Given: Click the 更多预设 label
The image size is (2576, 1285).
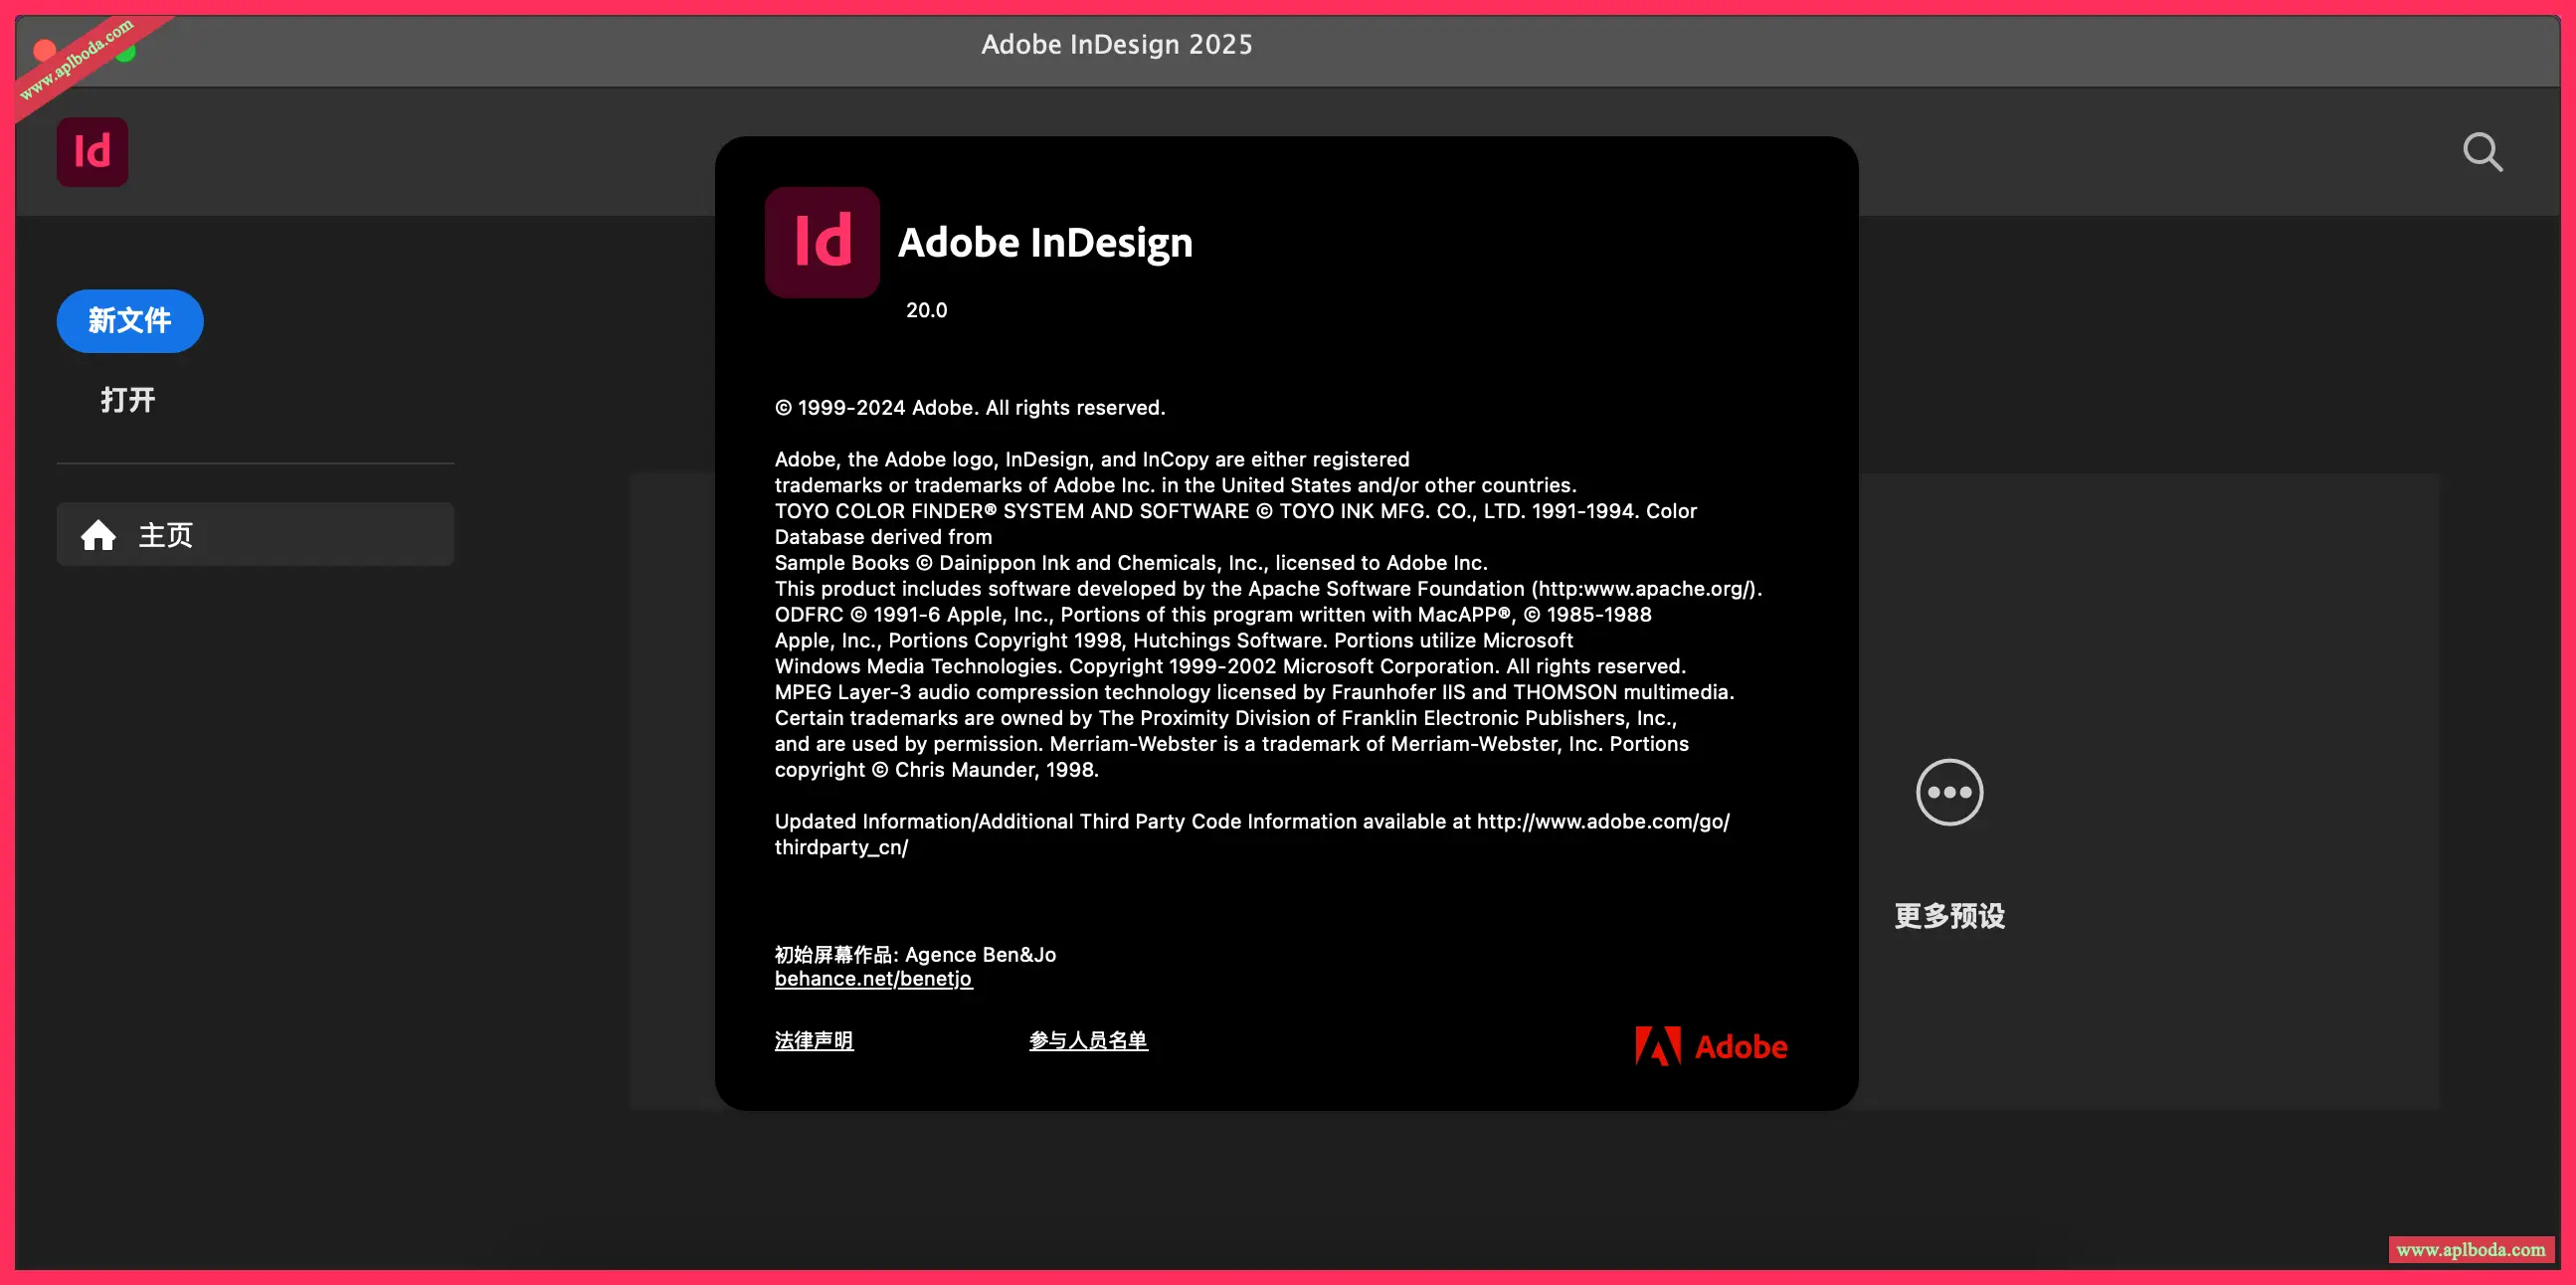Looking at the screenshot, I should (x=1949, y=915).
